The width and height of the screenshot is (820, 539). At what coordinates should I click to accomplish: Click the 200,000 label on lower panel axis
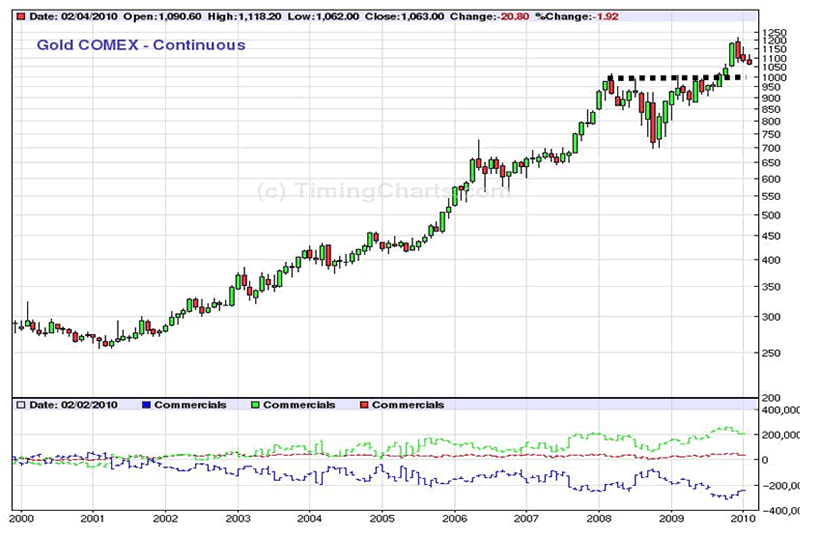[x=780, y=435]
